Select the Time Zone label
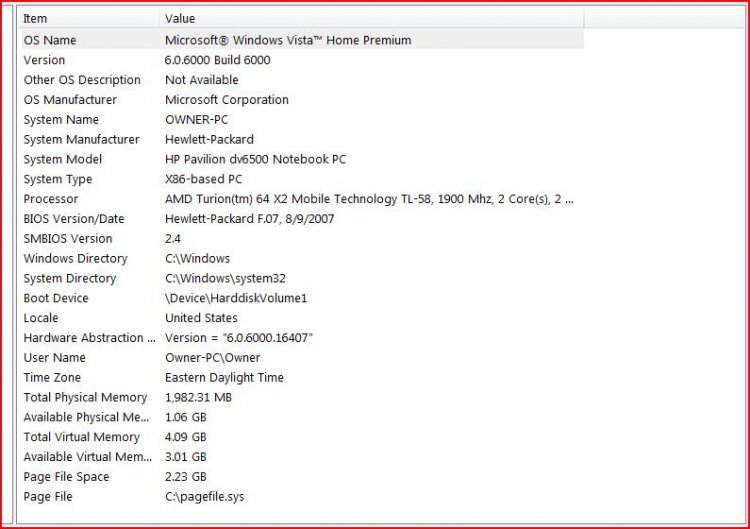 pyautogui.click(x=52, y=378)
